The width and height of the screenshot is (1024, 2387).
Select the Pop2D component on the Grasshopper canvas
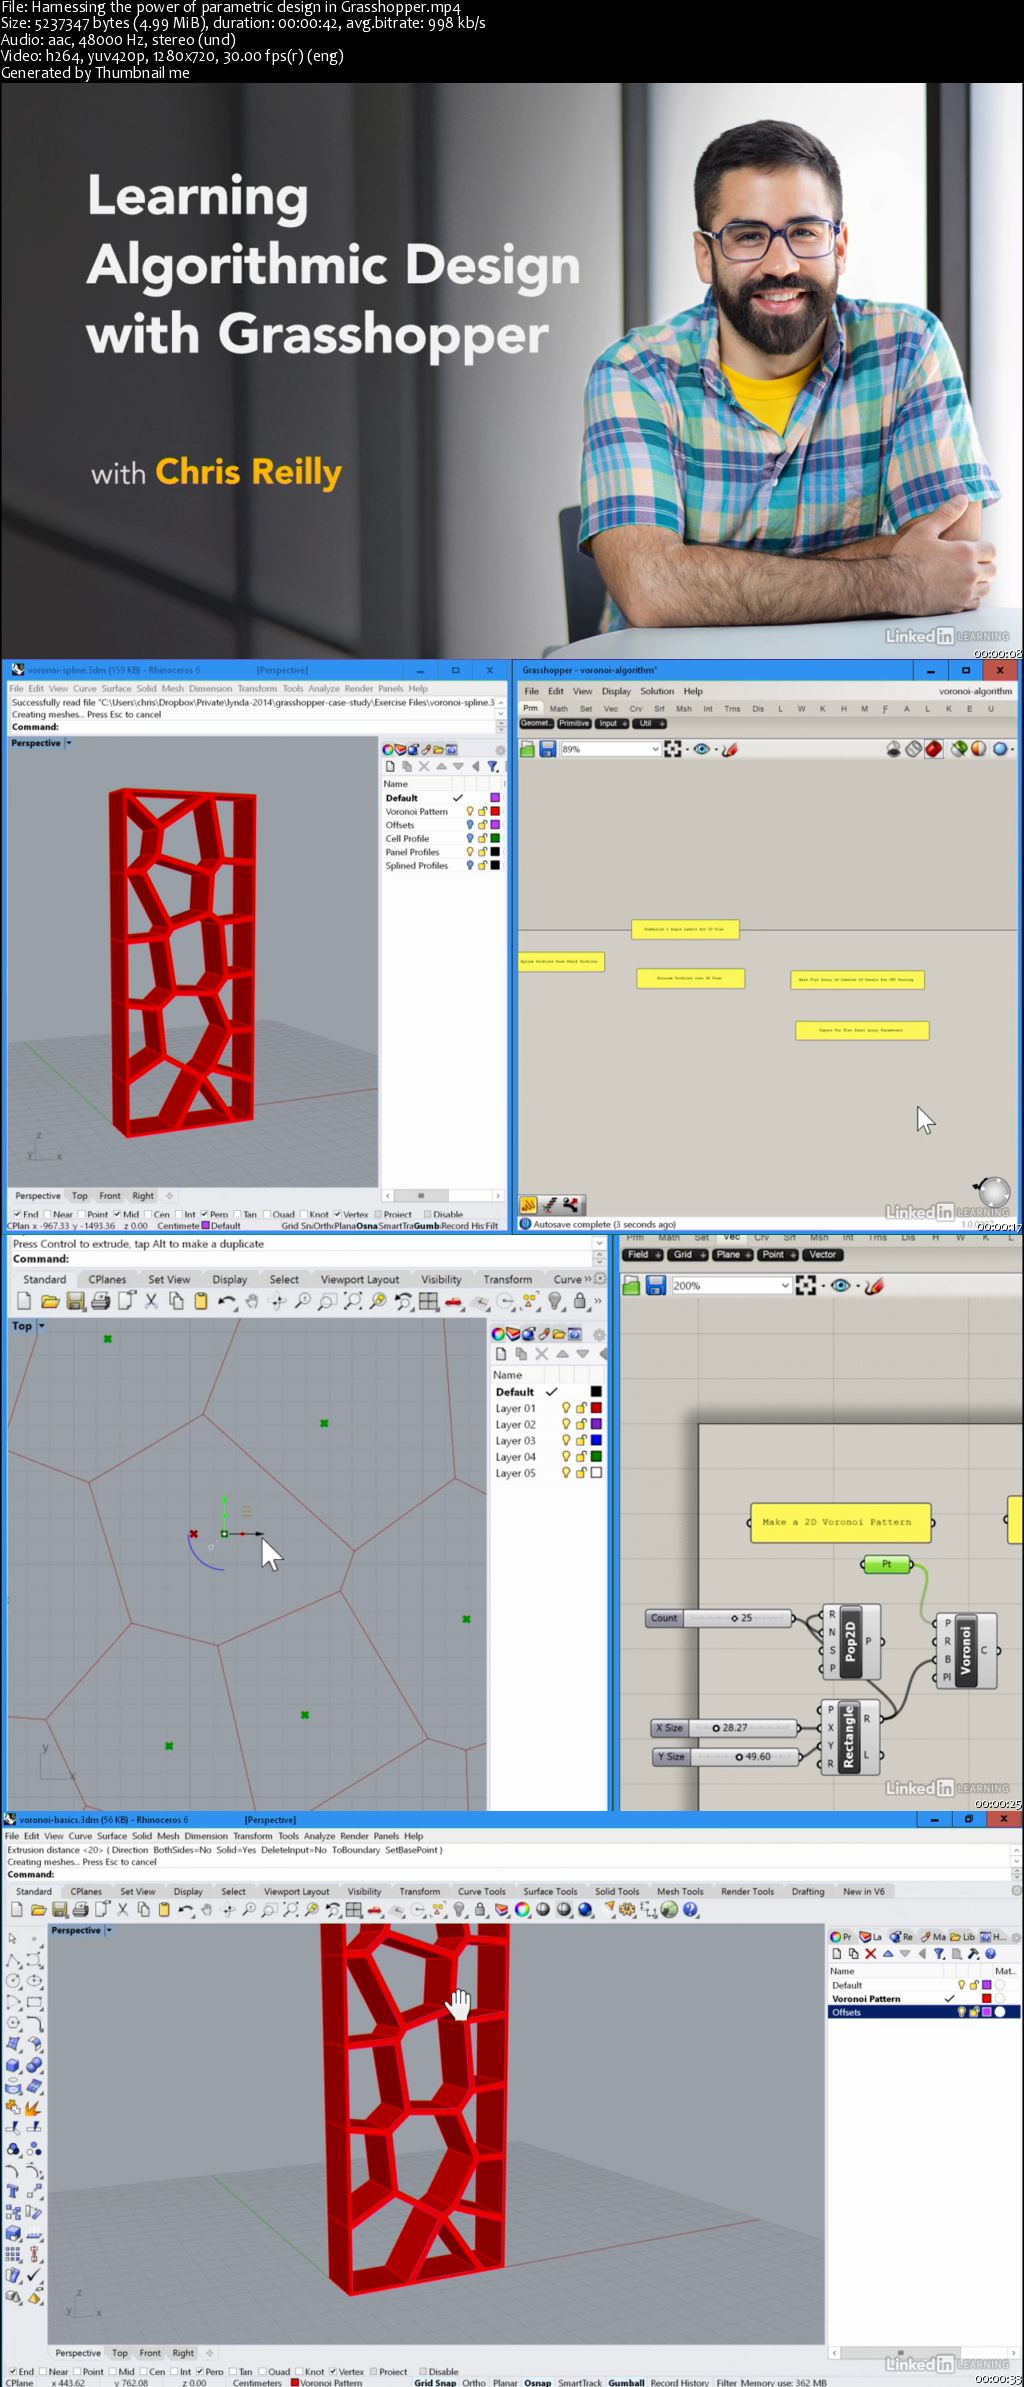coord(851,1642)
